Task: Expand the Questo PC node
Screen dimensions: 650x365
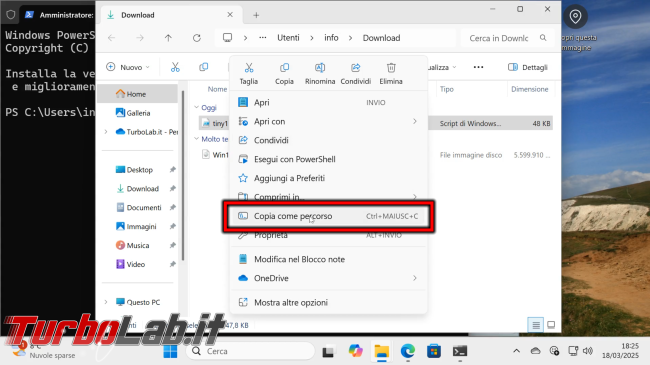Action: click(106, 302)
